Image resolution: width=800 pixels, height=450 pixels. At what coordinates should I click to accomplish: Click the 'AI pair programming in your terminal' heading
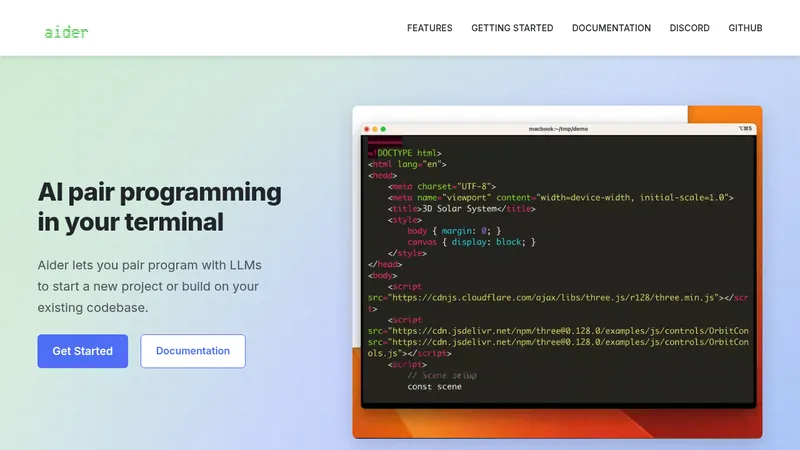[x=159, y=207]
